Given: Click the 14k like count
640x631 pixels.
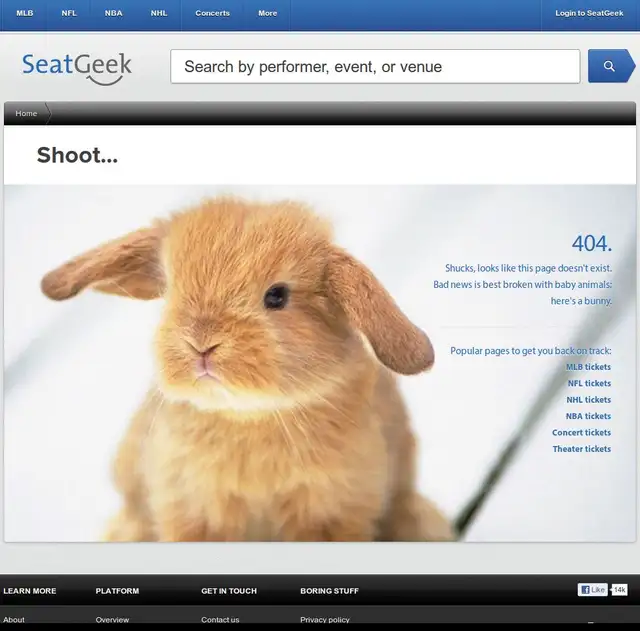Looking at the screenshot, I should click(619, 589).
